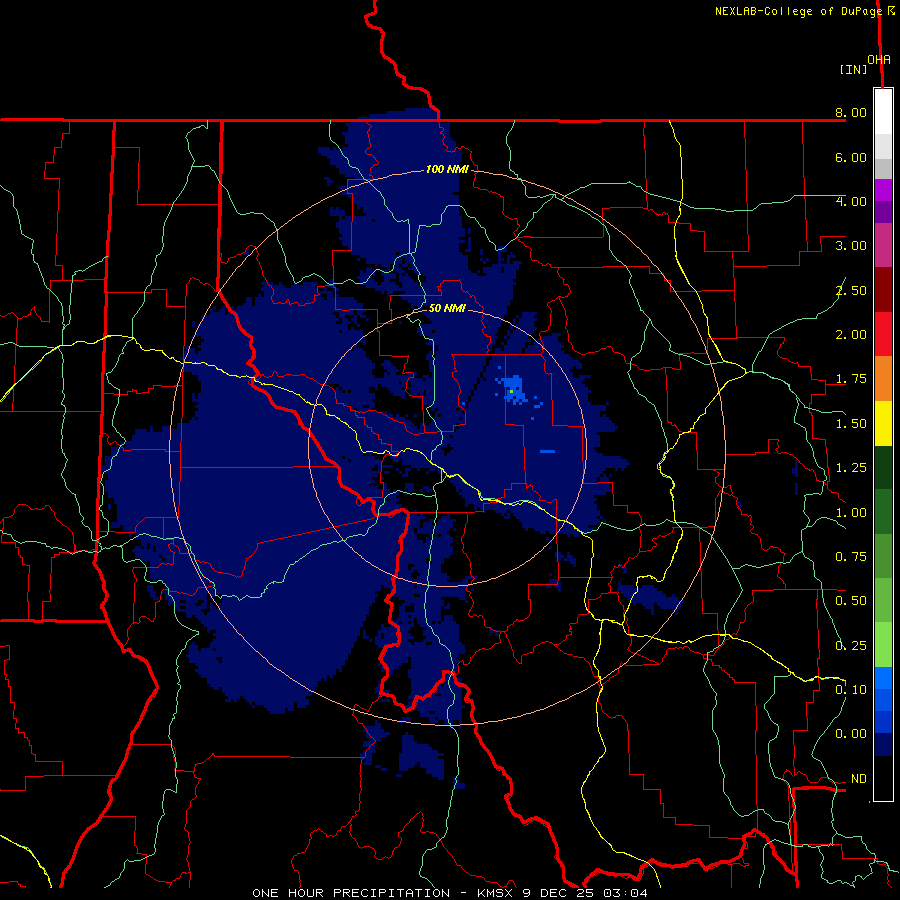This screenshot has width=900, height=900.
Task: Select the darkest green swatch beside 1.25
Action: (x=883, y=468)
